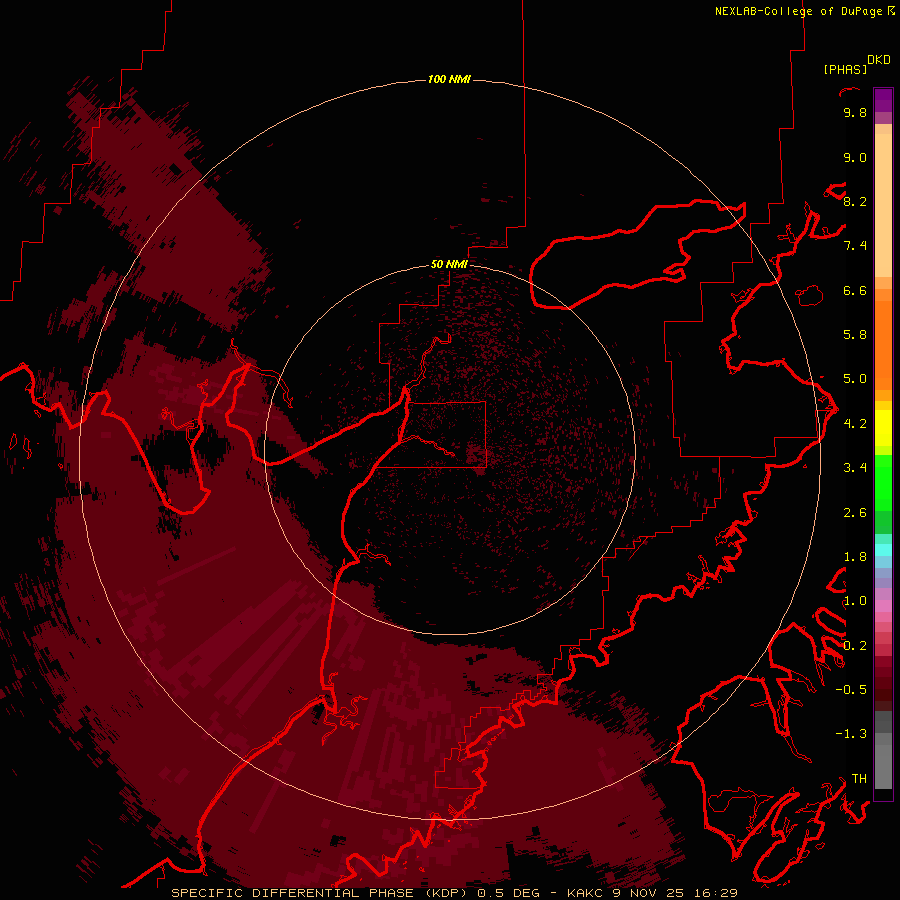Click the 9 NOV 25 date text
The image size is (900, 900).
pyautogui.click(x=648, y=893)
